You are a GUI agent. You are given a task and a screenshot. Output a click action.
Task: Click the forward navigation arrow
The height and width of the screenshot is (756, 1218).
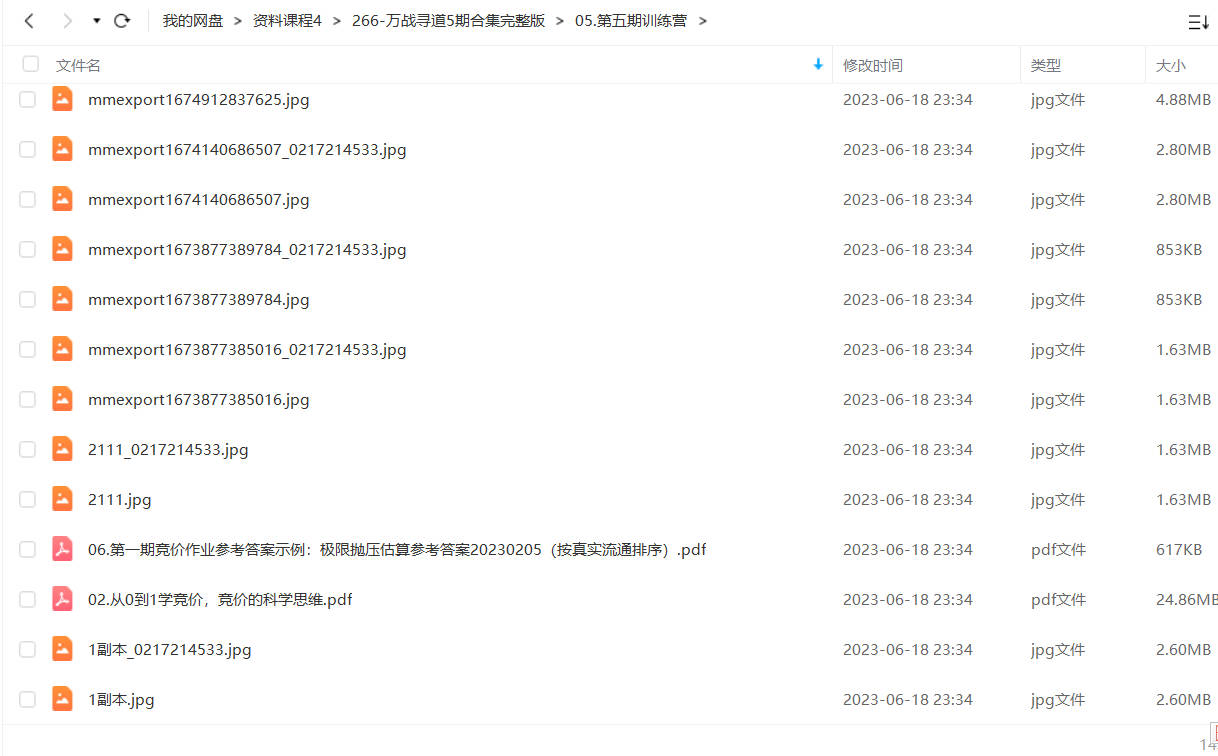click(x=67, y=20)
